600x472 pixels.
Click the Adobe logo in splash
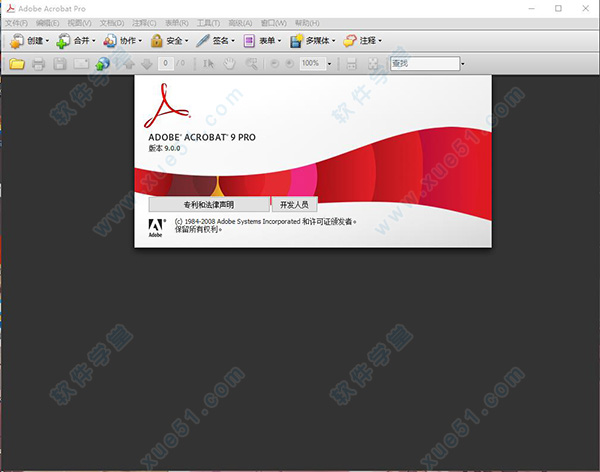(x=157, y=228)
